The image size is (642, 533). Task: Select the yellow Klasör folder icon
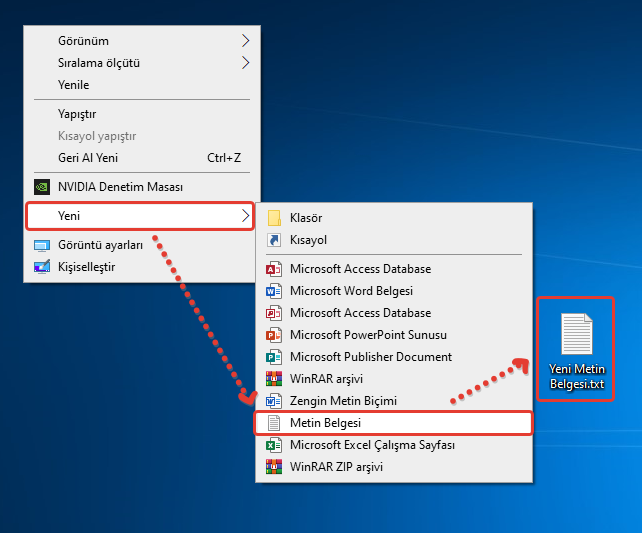click(274, 218)
